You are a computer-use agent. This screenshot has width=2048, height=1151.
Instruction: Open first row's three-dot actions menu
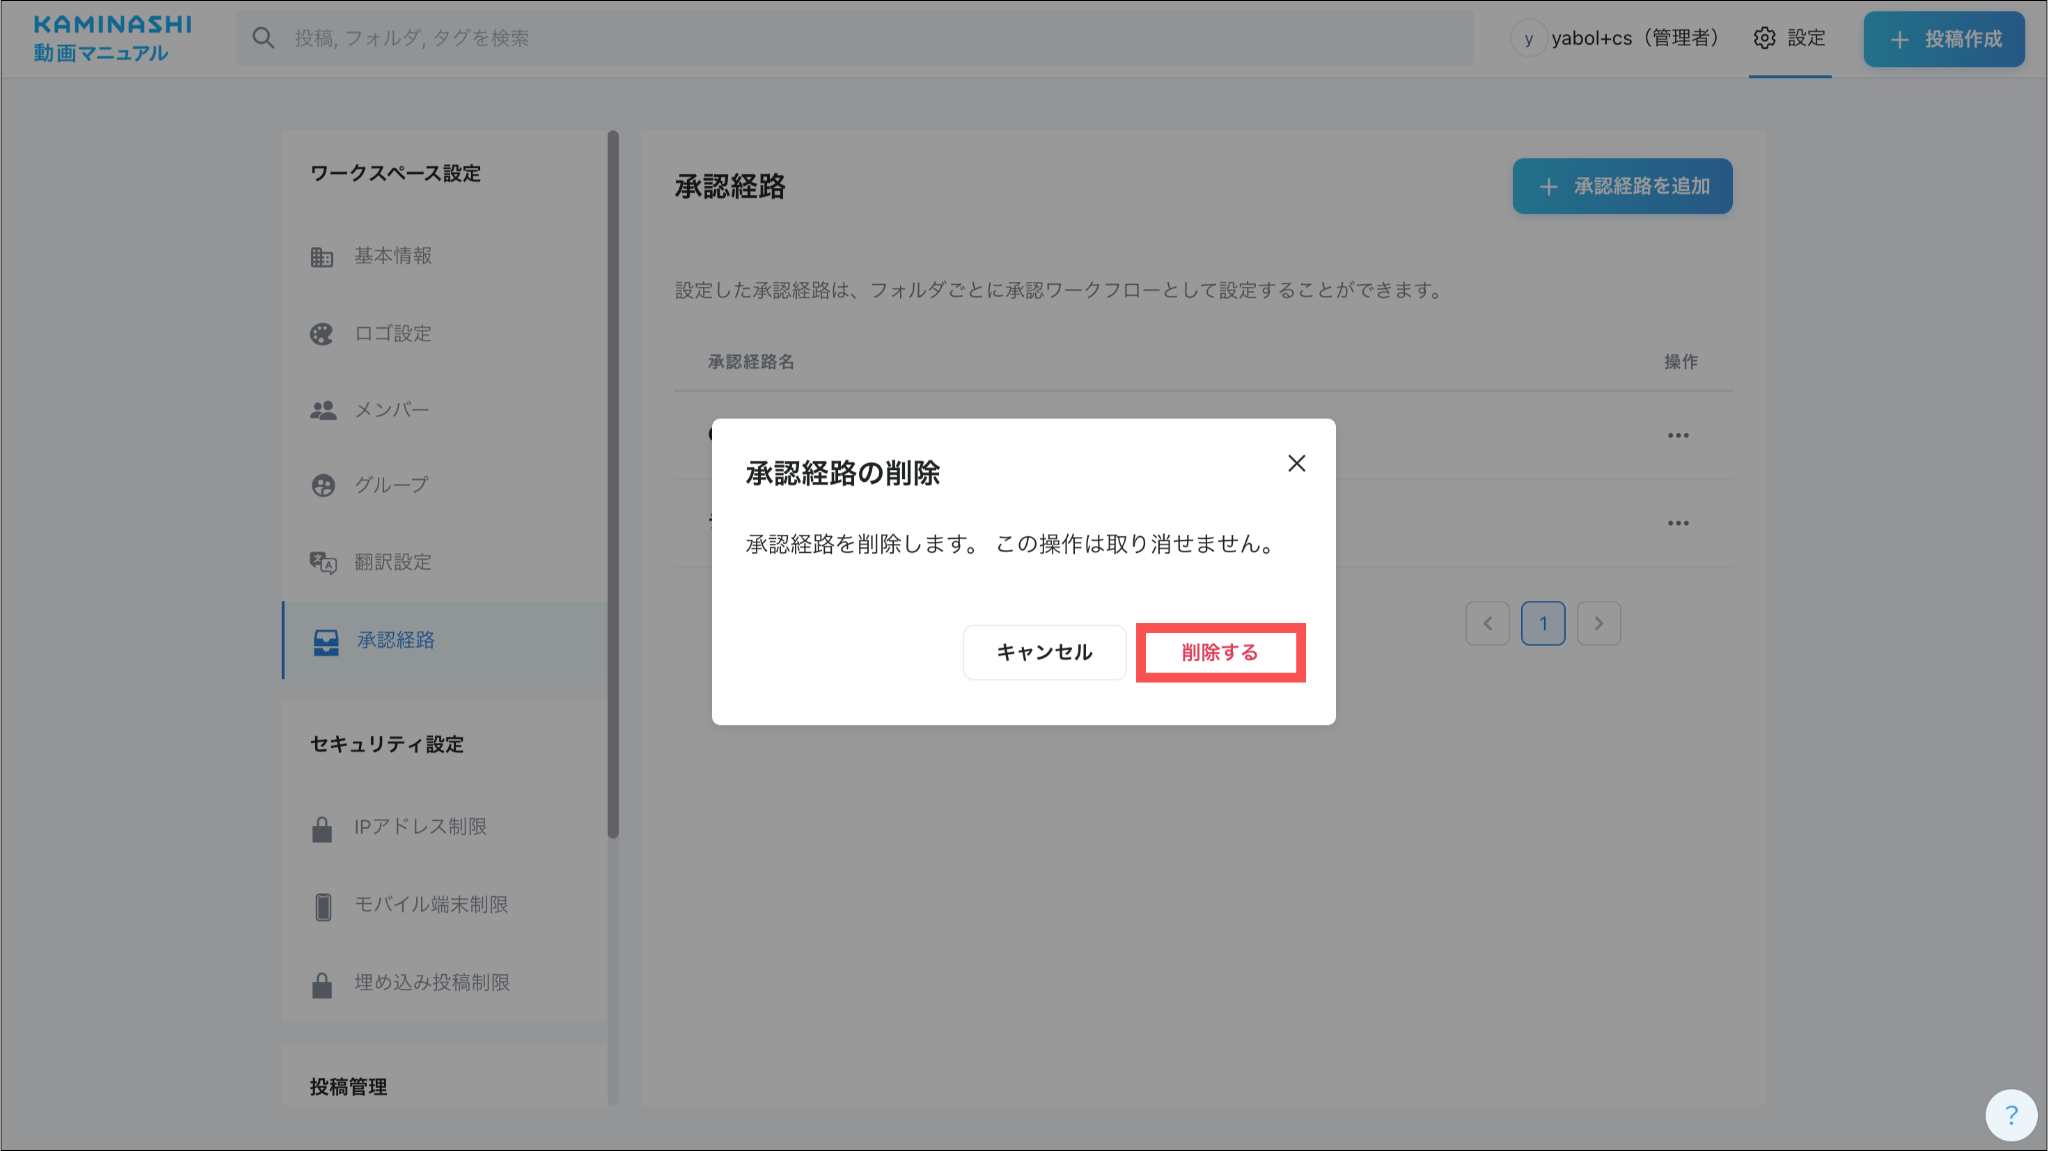coord(1678,436)
